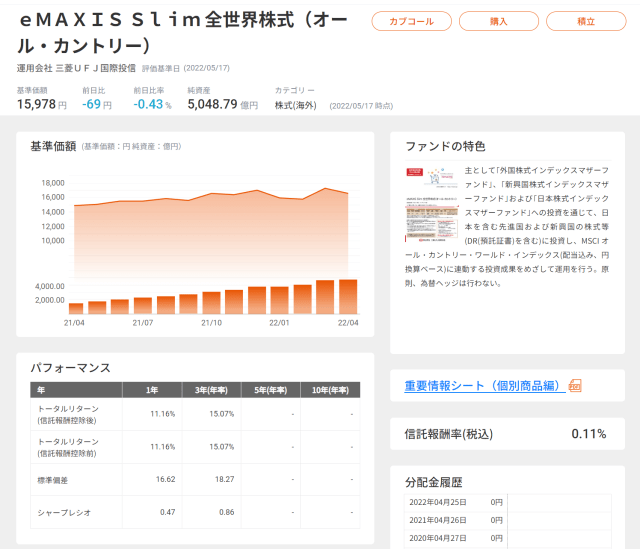
Task: Click the 5年(年率) column header
Action: (x=271, y=390)
